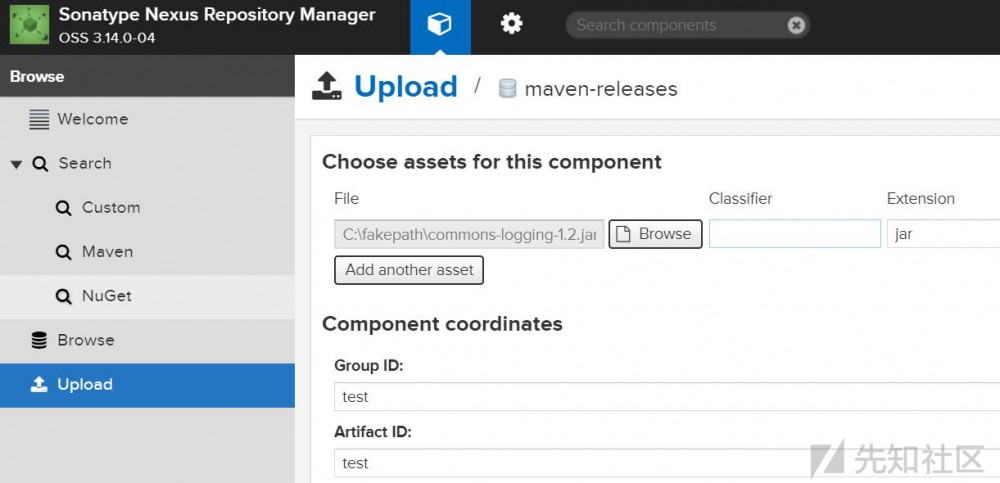Click the Artifact ID input field

pyautogui.click(x=667, y=463)
